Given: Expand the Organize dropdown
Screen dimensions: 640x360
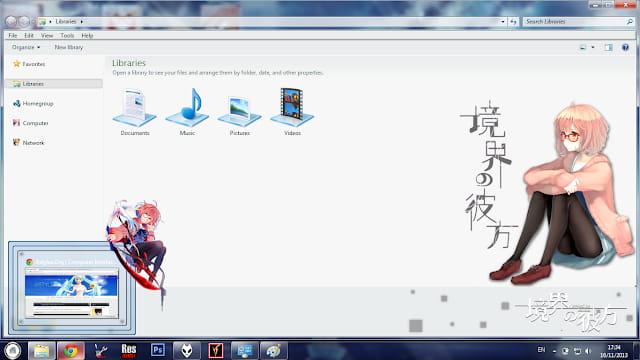Looking at the screenshot, I should click(x=26, y=47).
